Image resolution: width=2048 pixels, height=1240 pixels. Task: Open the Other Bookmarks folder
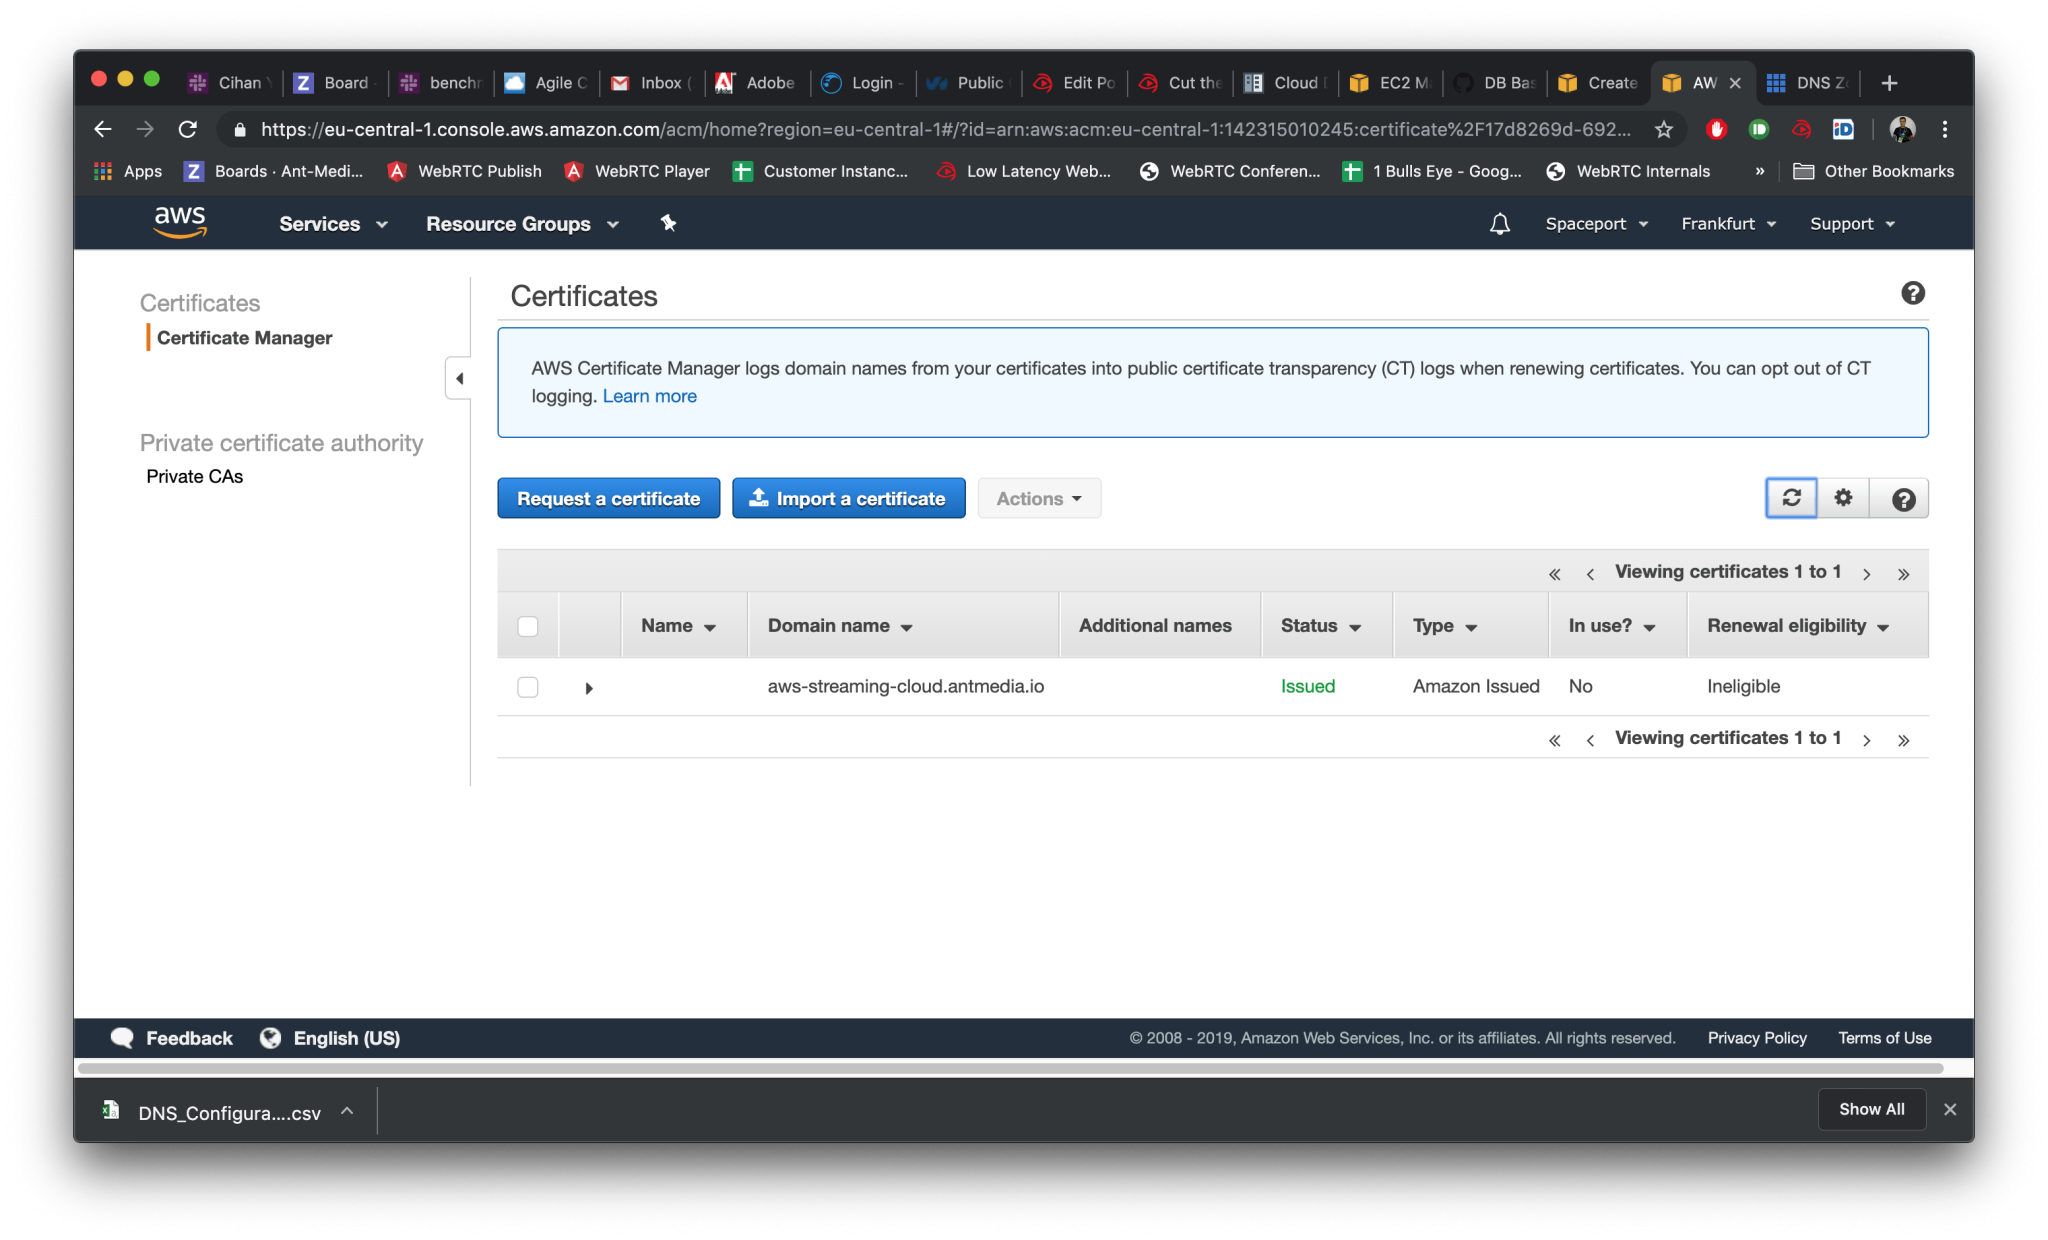(x=1873, y=171)
